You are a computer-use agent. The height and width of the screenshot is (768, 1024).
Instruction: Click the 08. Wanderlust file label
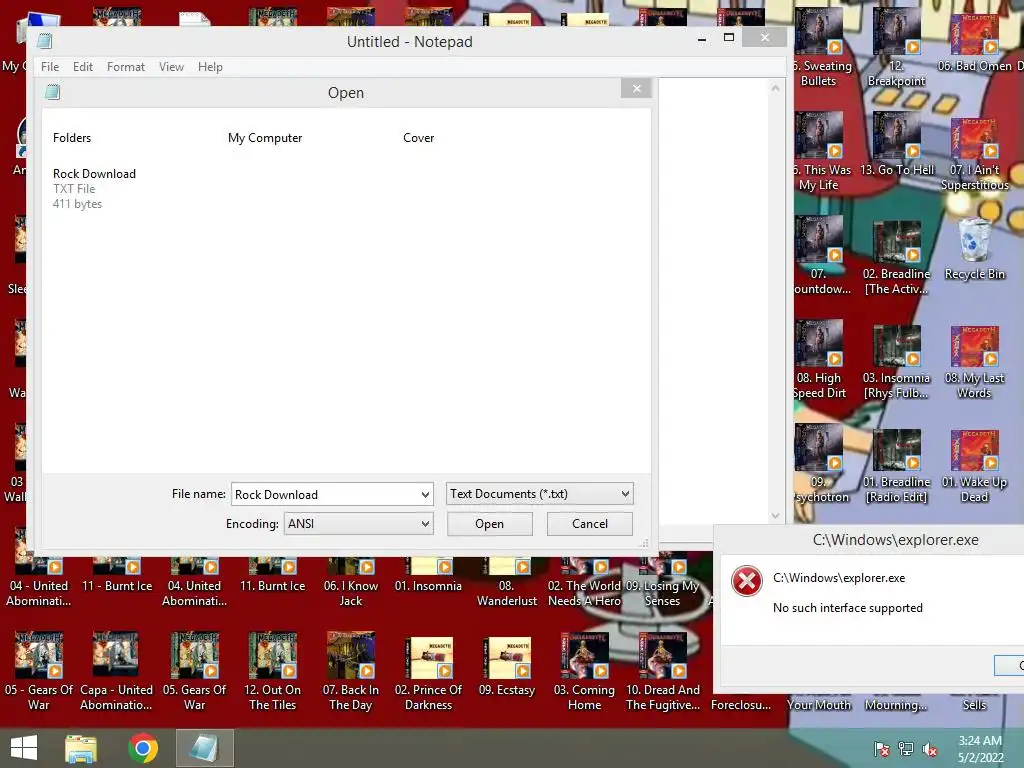(507, 594)
